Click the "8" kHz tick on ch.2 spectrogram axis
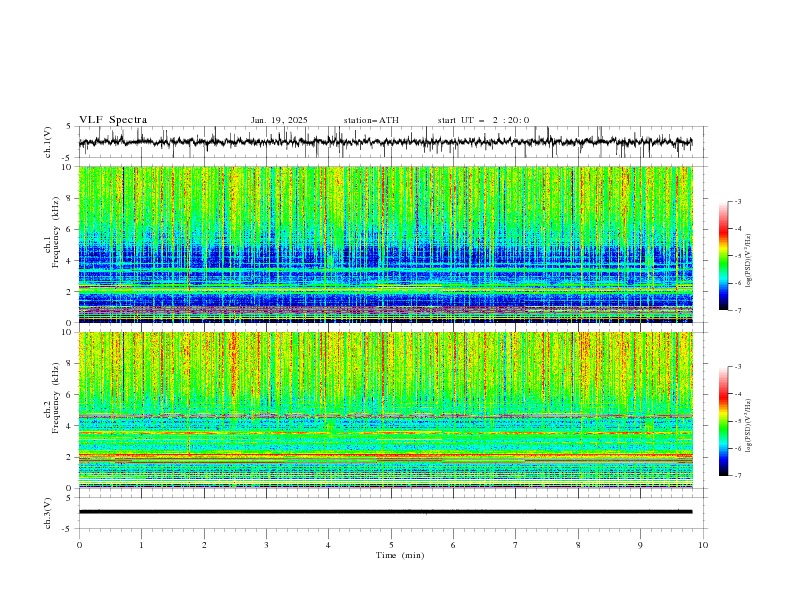The image size is (792, 612). point(69,364)
